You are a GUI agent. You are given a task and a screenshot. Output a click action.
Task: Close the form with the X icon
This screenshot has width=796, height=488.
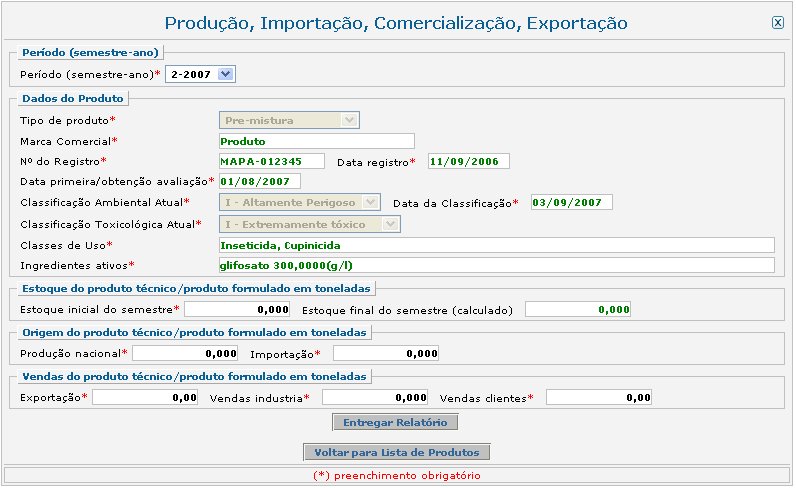pyautogui.click(x=778, y=23)
